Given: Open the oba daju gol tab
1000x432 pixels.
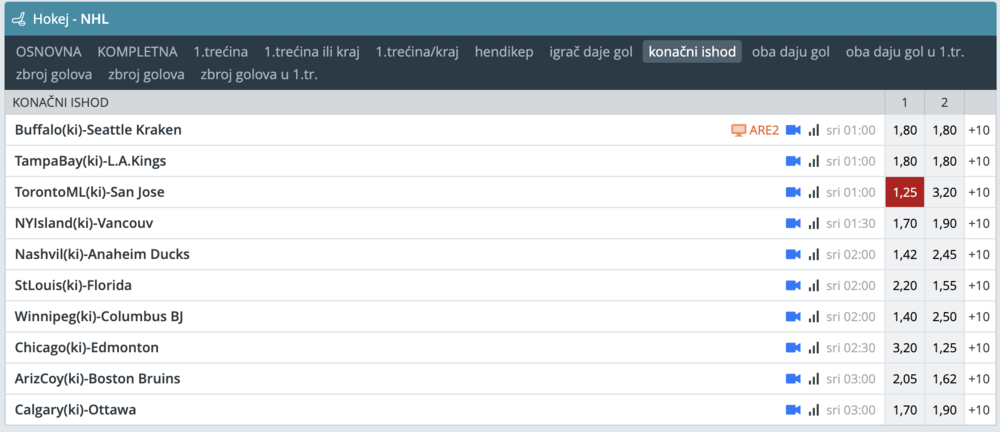Looking at the screenshot, I should point(791,52).
